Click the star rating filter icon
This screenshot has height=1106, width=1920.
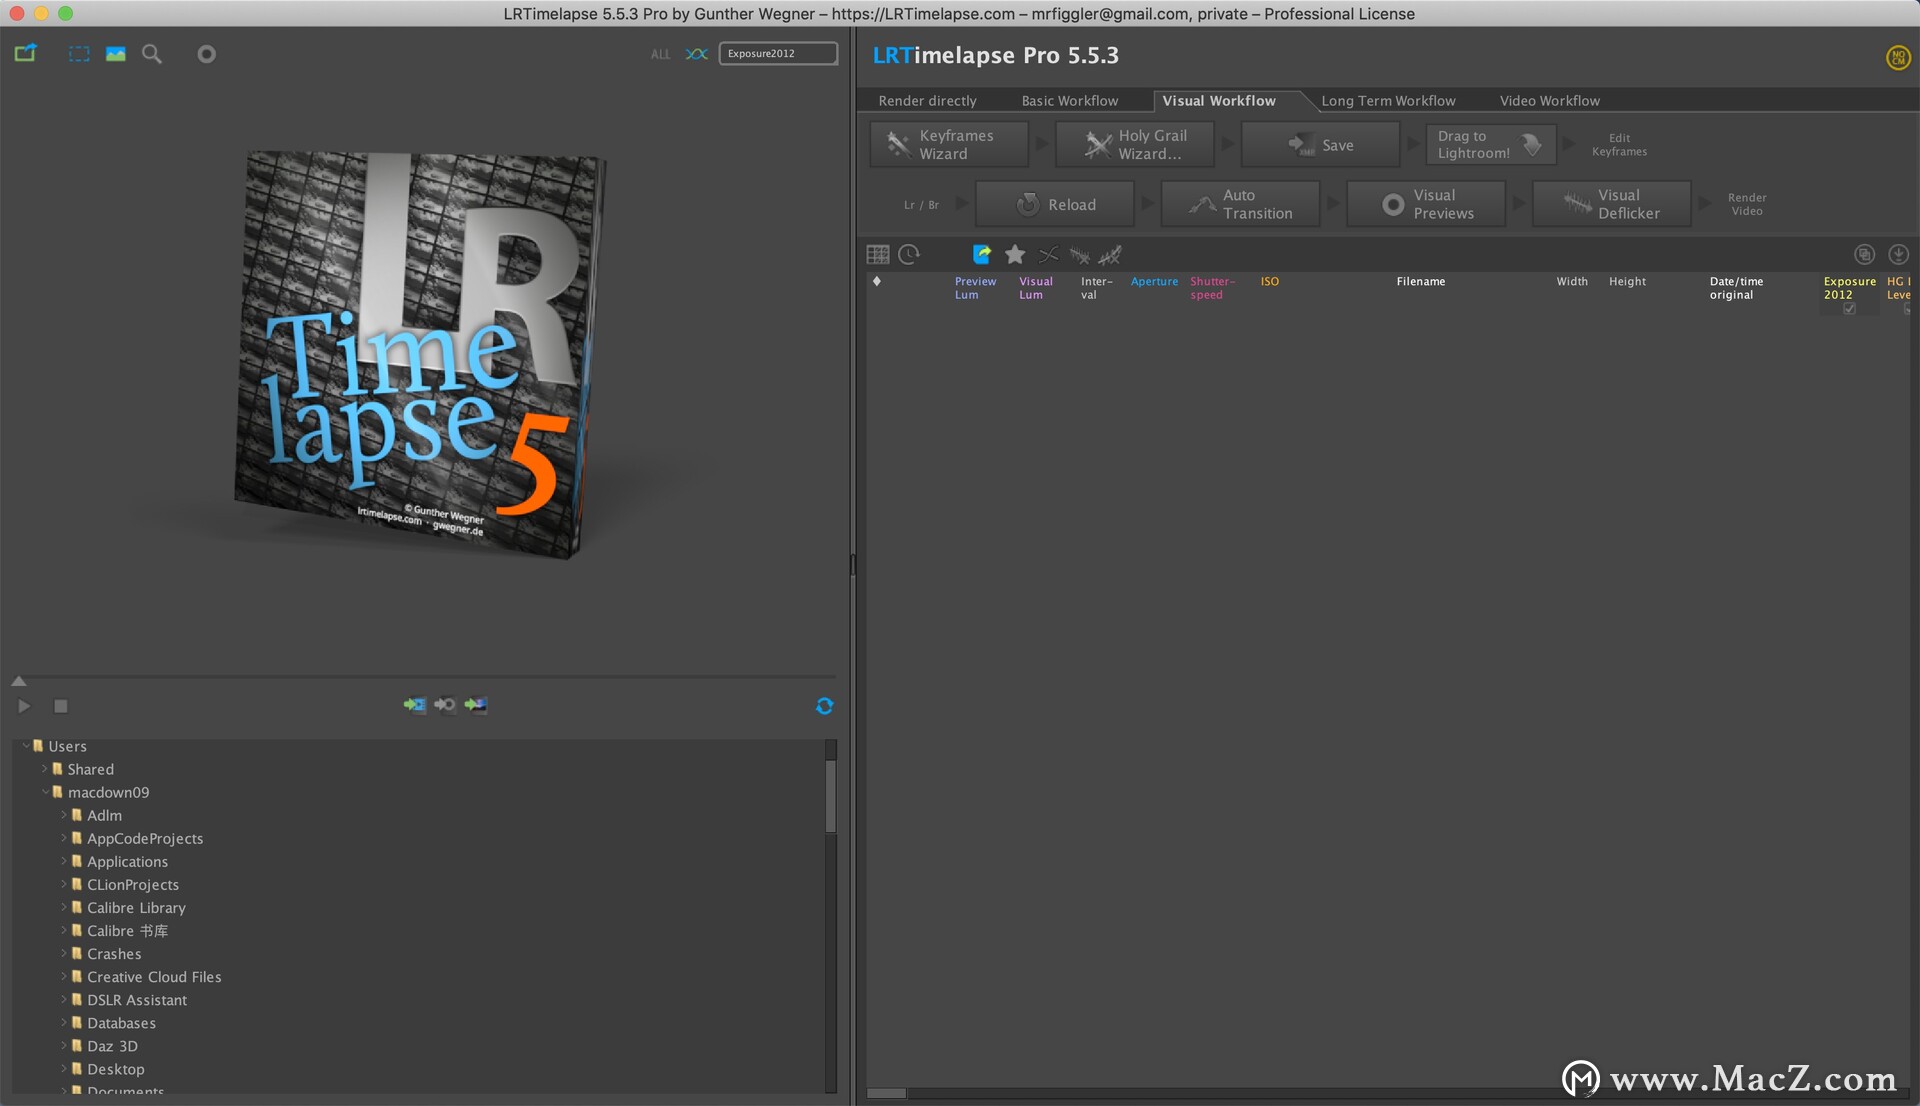pos(1015,255)
